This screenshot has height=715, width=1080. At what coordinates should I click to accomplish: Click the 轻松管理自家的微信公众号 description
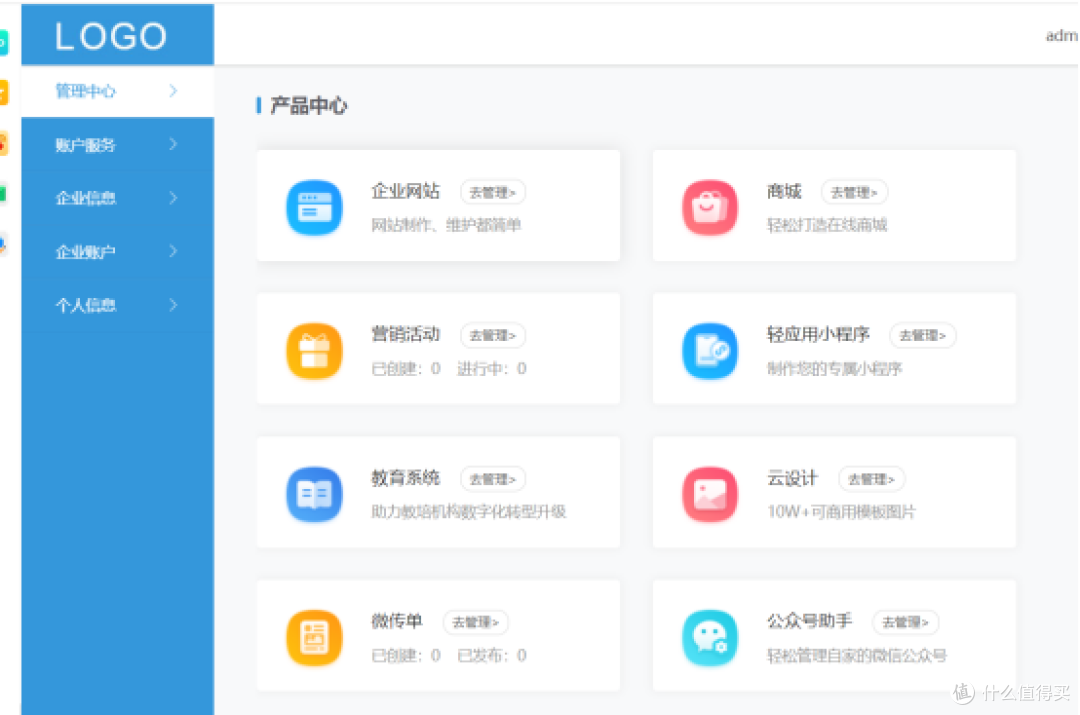point(857,655)
